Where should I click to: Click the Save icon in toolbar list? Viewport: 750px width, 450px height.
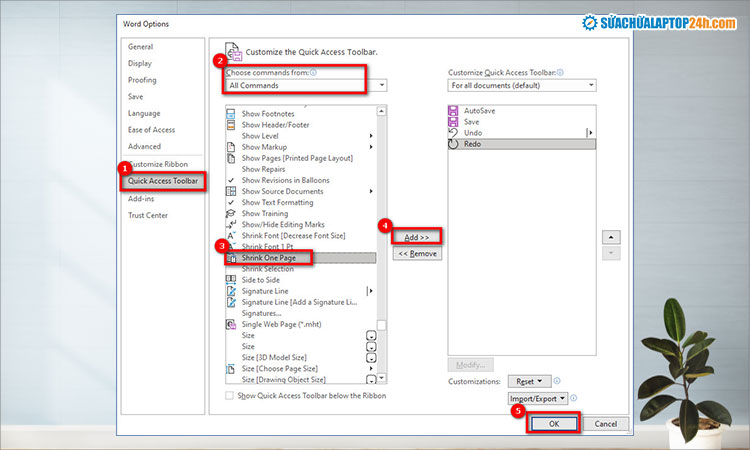pyautogui.click(x=453, y=121)
